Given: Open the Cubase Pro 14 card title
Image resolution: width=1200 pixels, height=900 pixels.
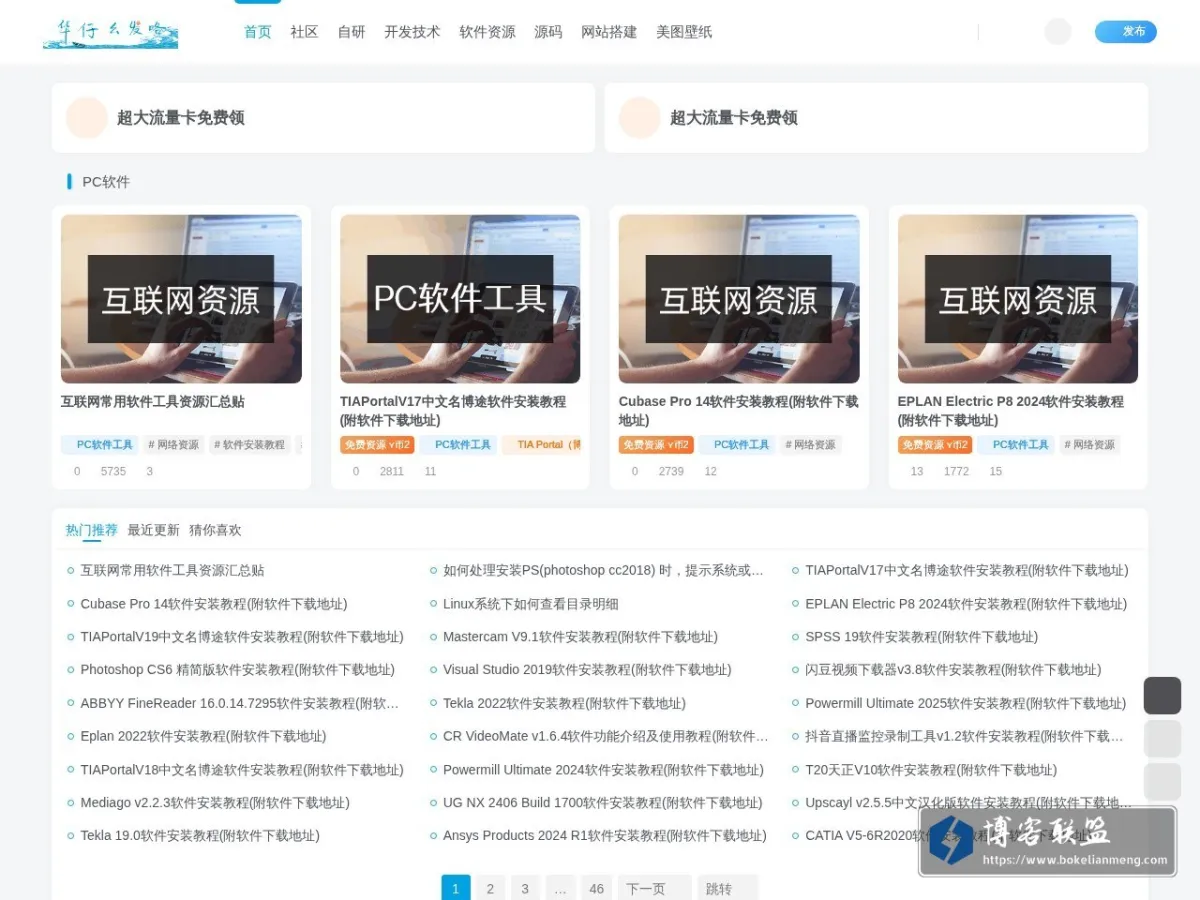Looking at the screenshot, I should click(738, 411).
